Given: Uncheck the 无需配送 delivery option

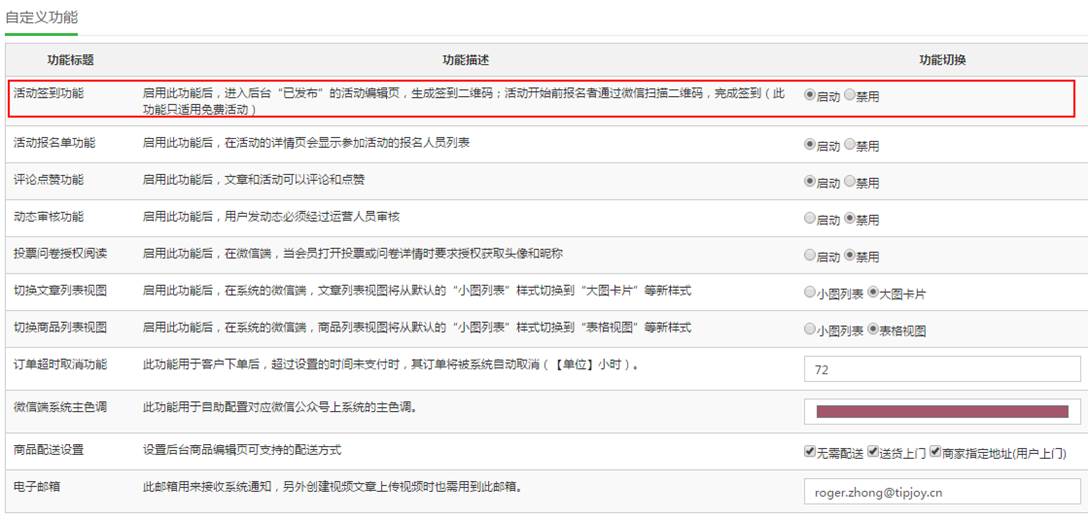Looking at the screenshot, I should 810,452.
